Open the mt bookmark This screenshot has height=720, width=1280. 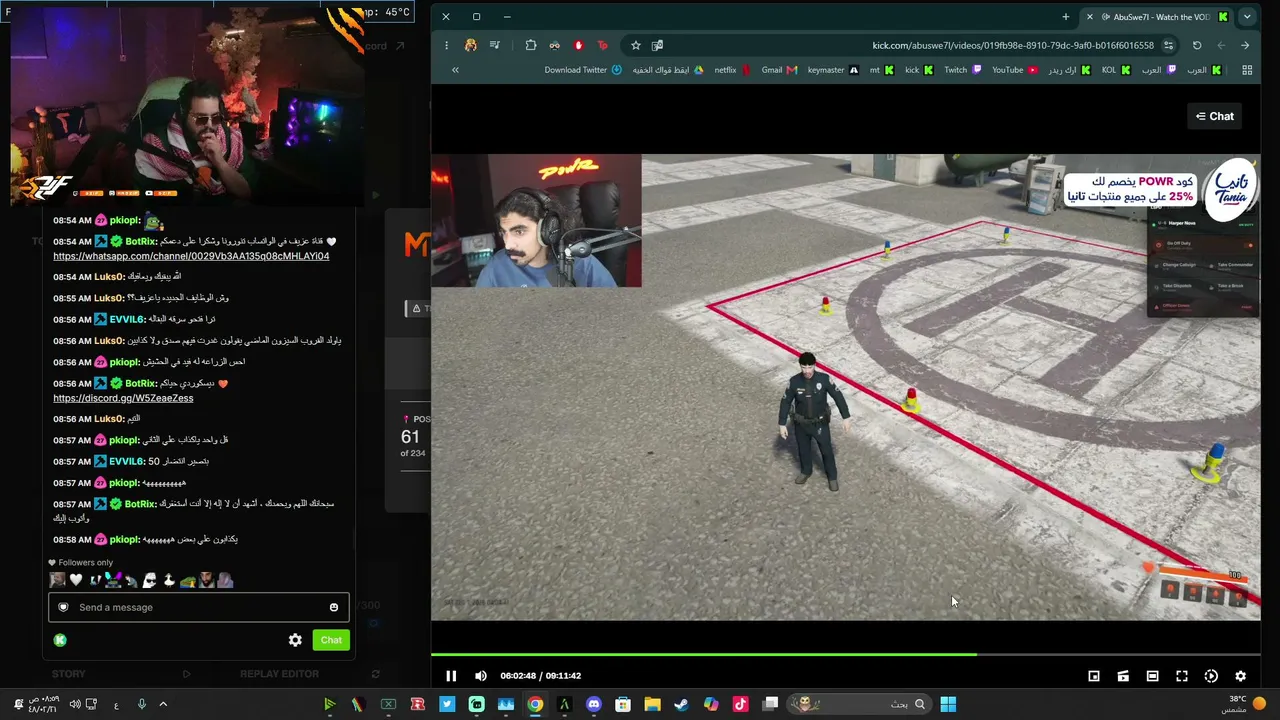[881, 70]
